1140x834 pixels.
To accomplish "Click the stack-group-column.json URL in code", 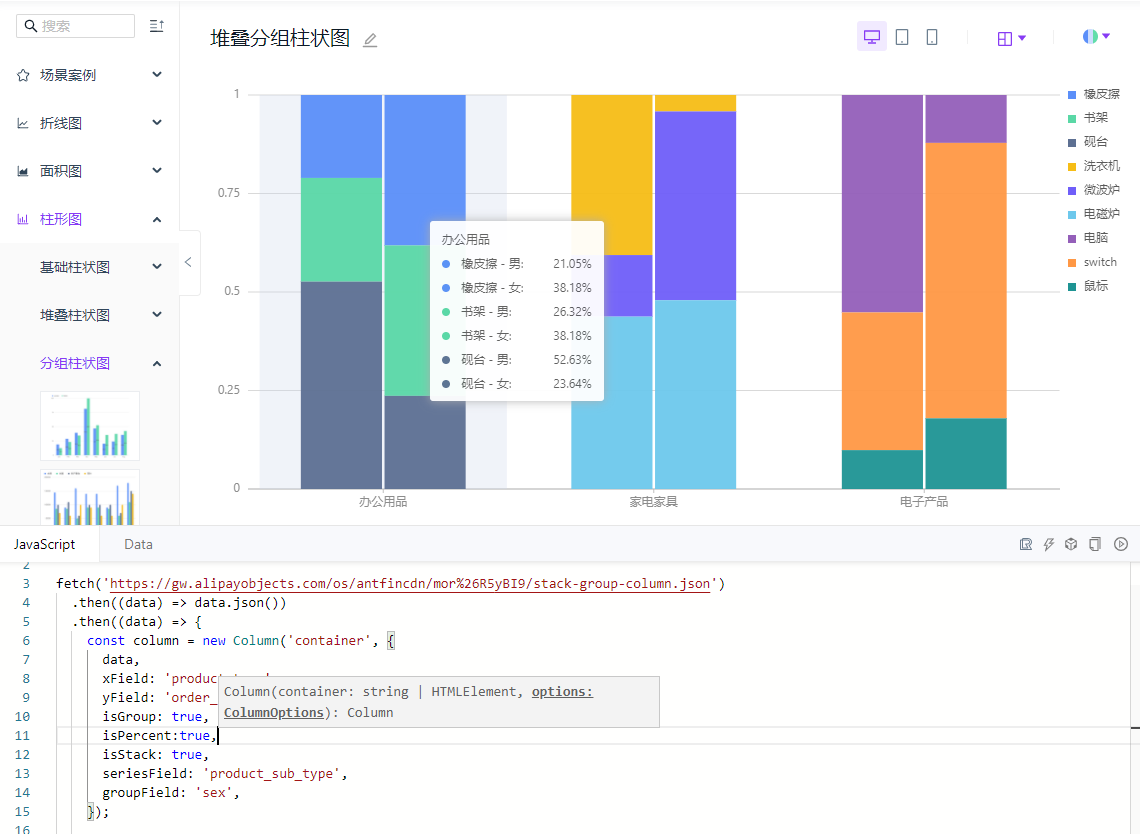I will [409, 584].
